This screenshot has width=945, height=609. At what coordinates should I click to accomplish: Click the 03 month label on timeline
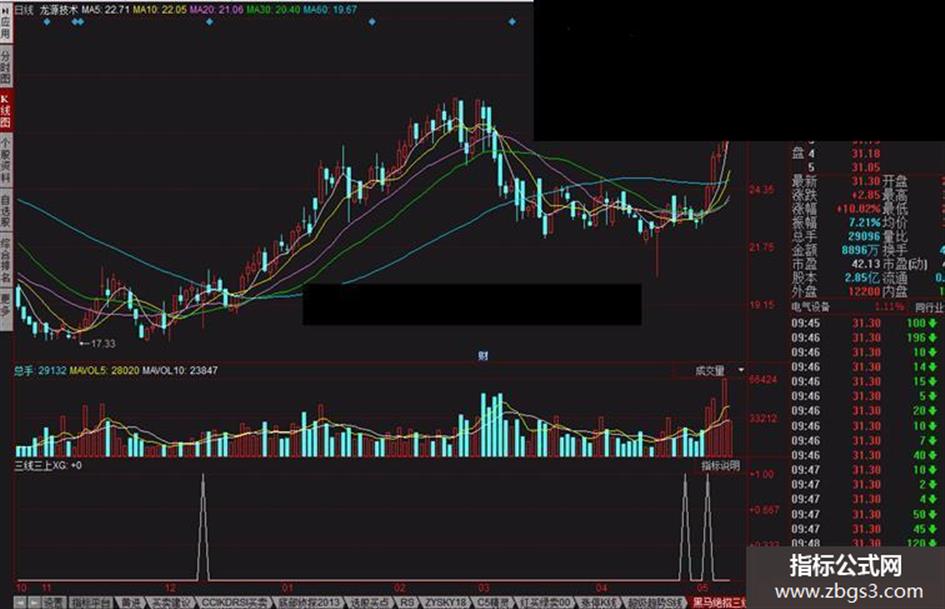pos(484,588)
